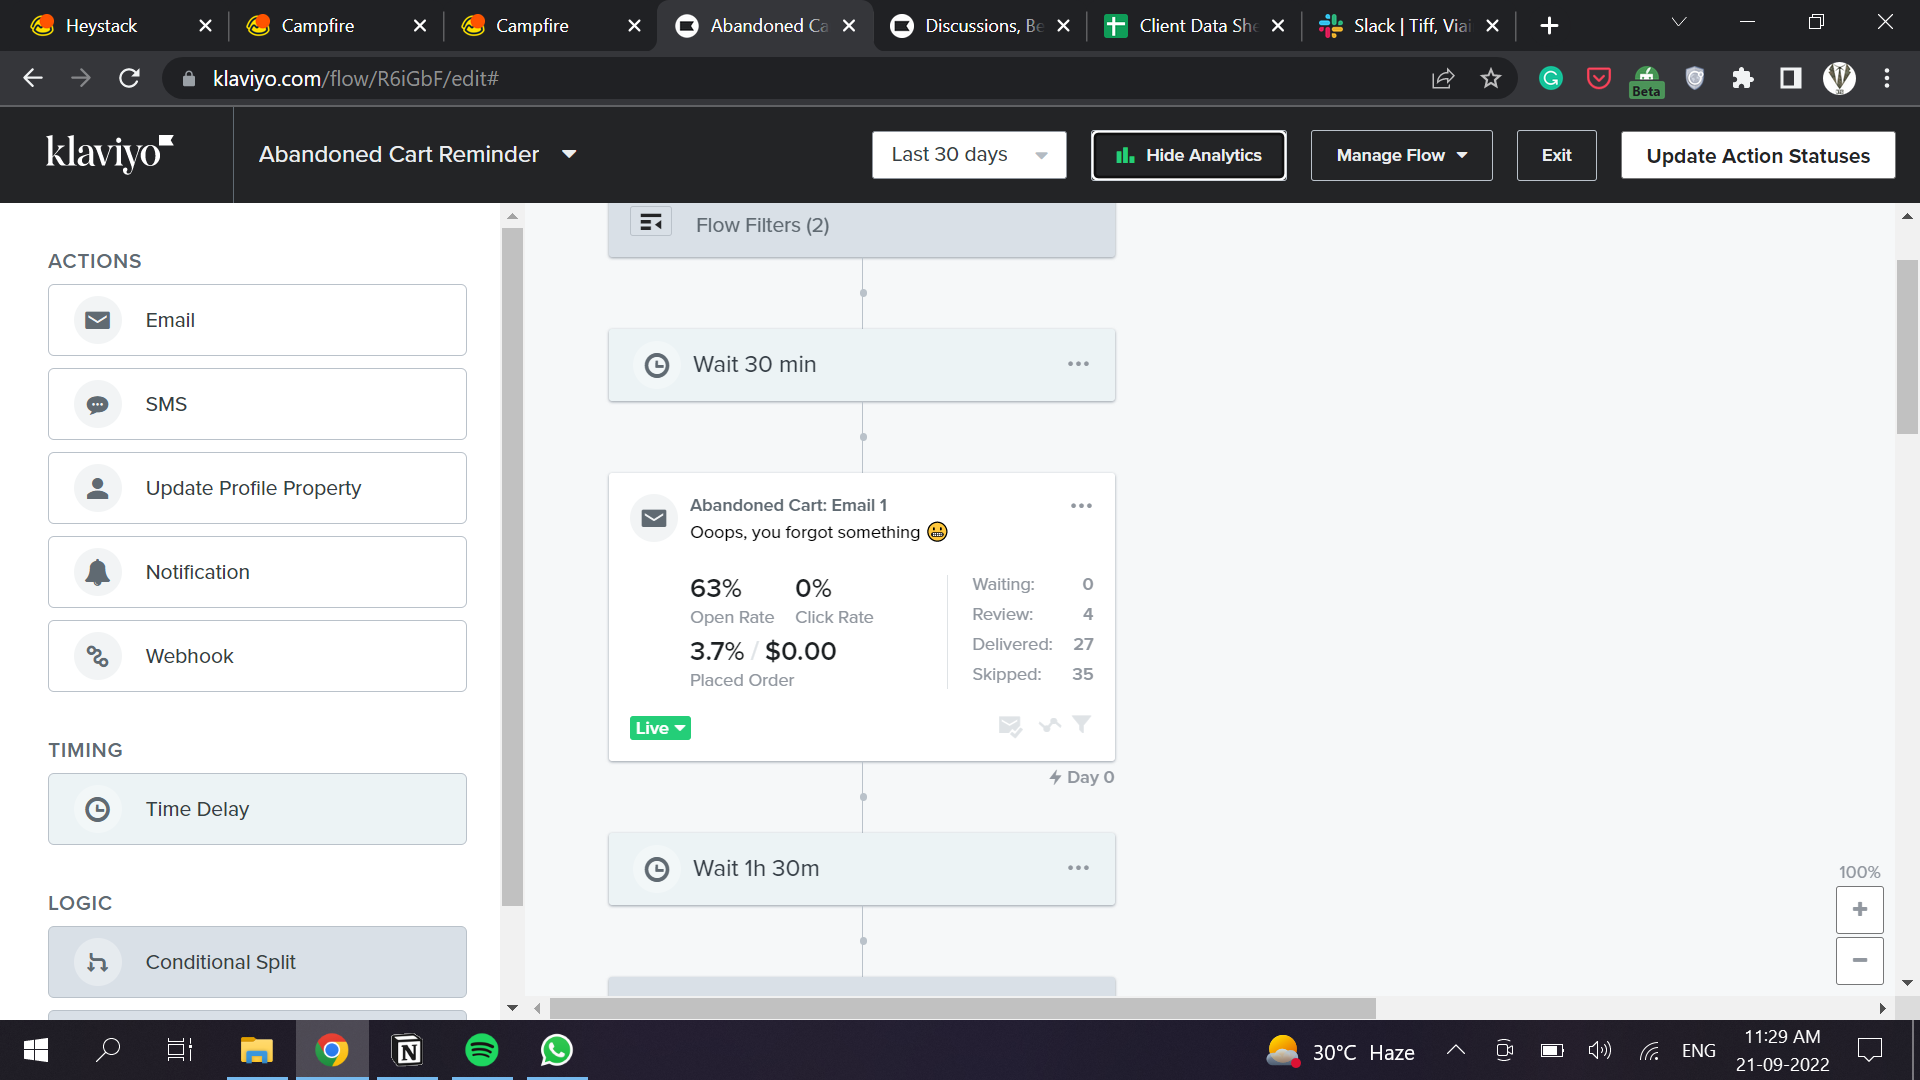
Task: Switch to the Client Data Sheet browser tab
Action: pyautogui.click(x=1195, y=26)
